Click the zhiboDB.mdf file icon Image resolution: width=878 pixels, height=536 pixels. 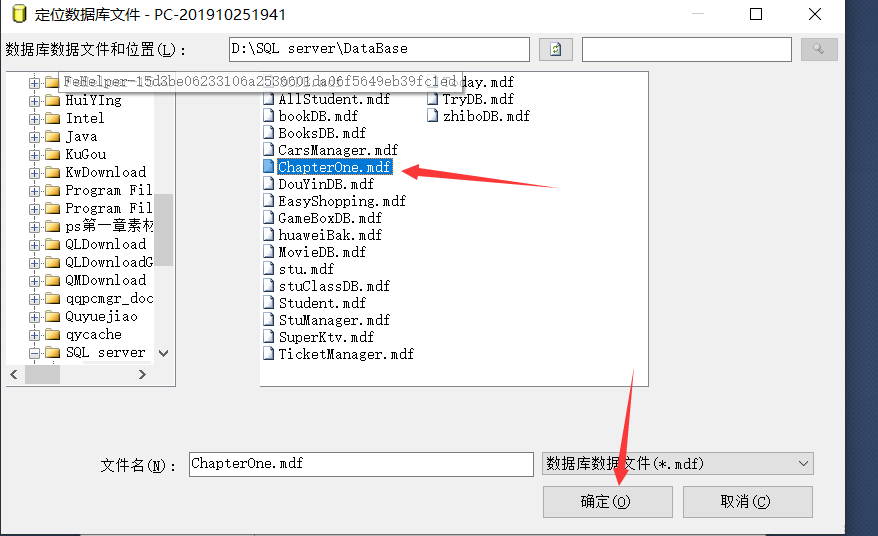(x=432, y=116)
